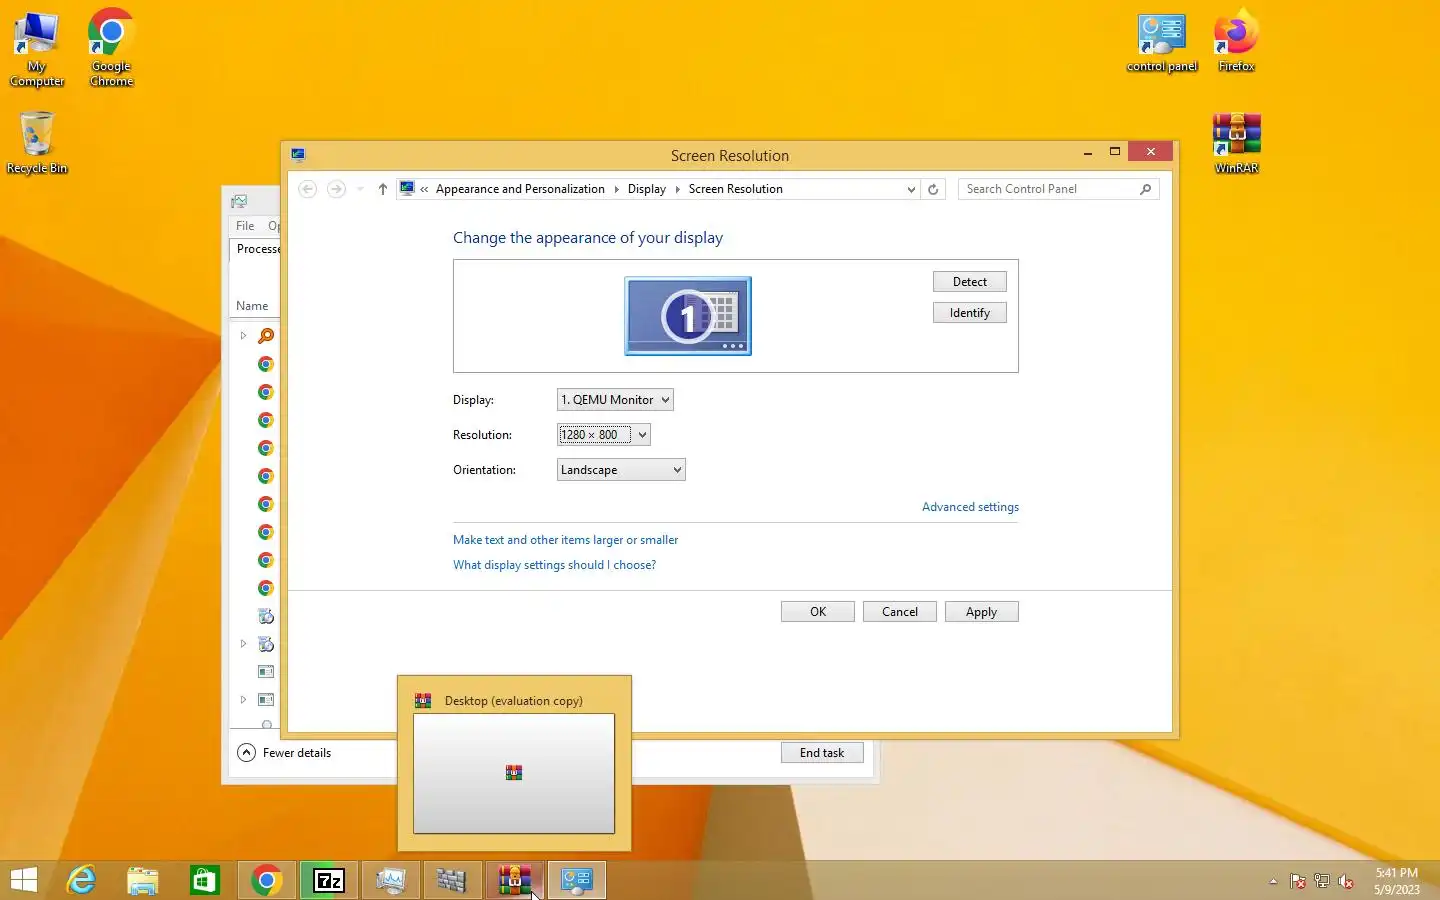Sort by Name column in Task Manager
Screen dimensions: 1440x900
252,306
